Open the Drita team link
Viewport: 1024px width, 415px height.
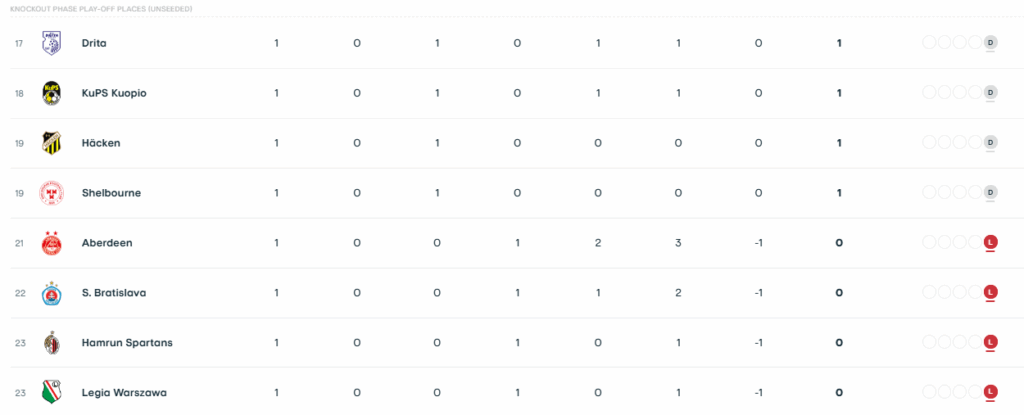pos(94,43)
